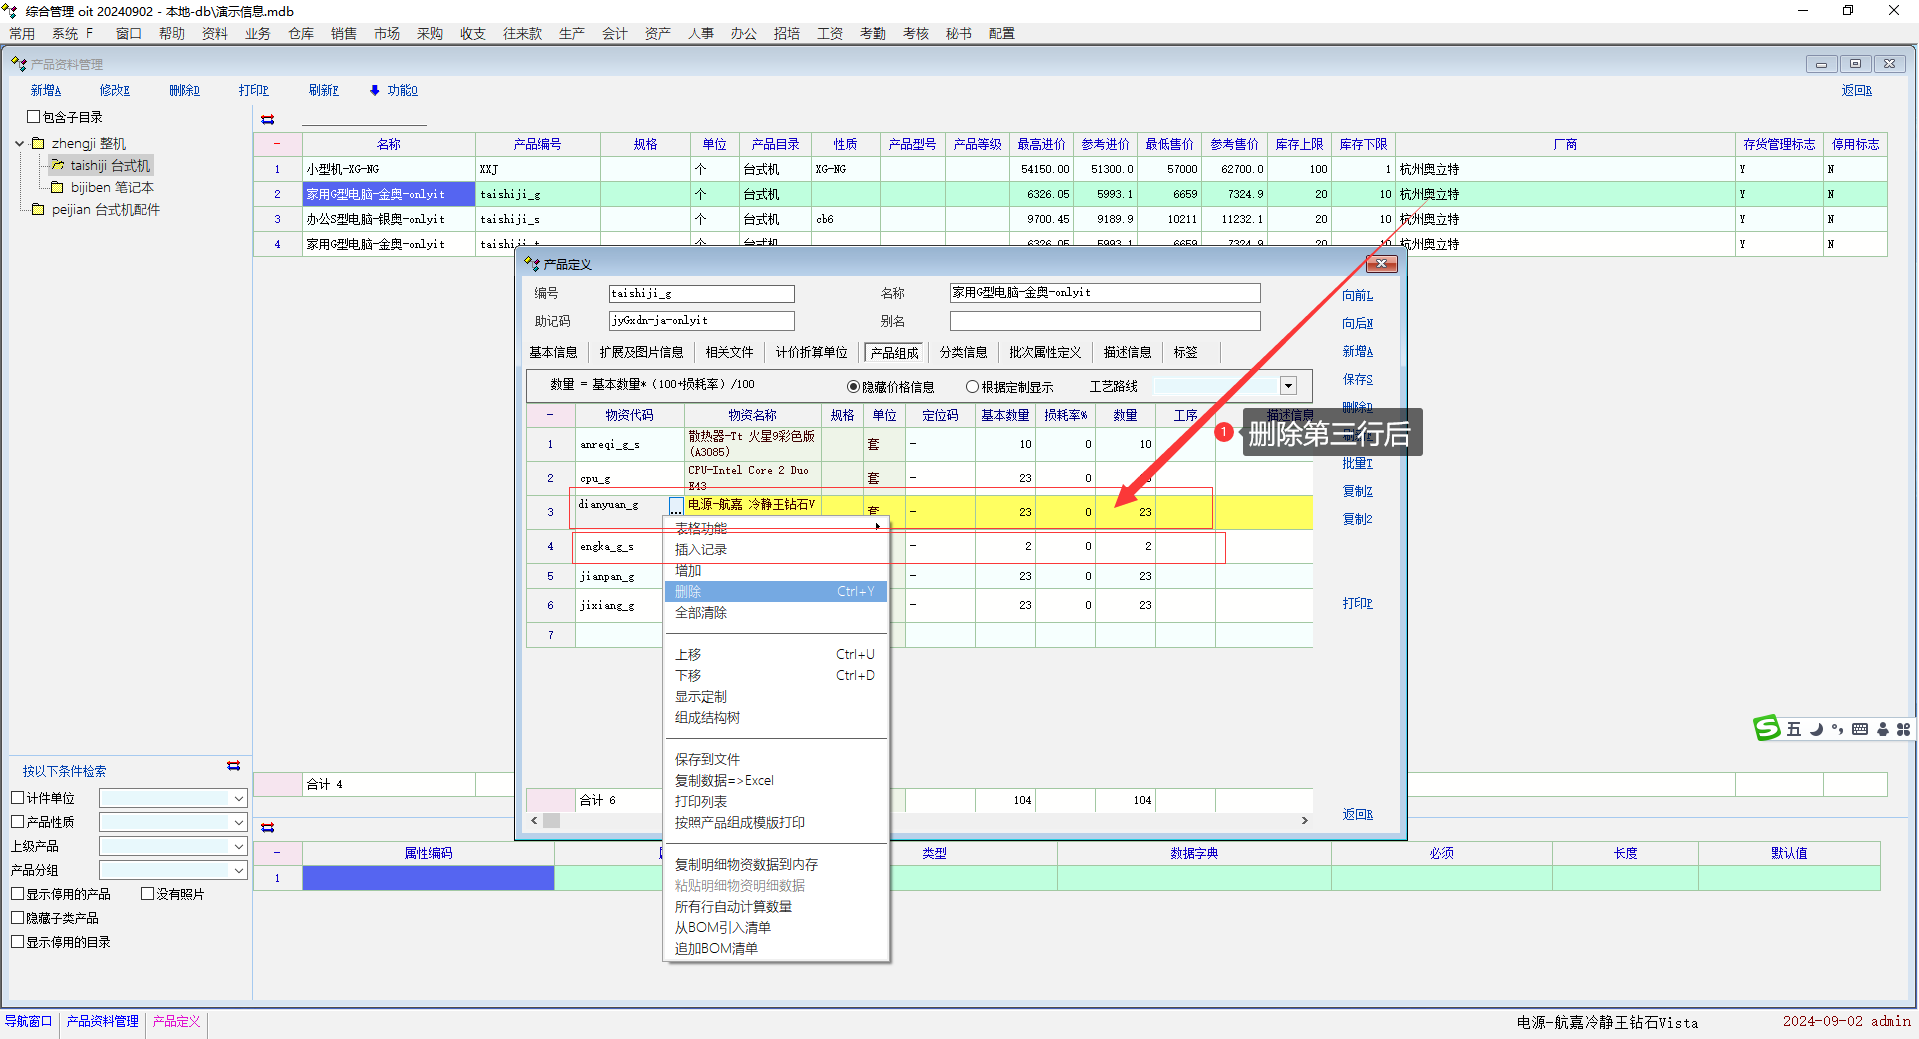
Task: Click the moon icon in IME toolbar
Action: click(x=1816, y=729)
